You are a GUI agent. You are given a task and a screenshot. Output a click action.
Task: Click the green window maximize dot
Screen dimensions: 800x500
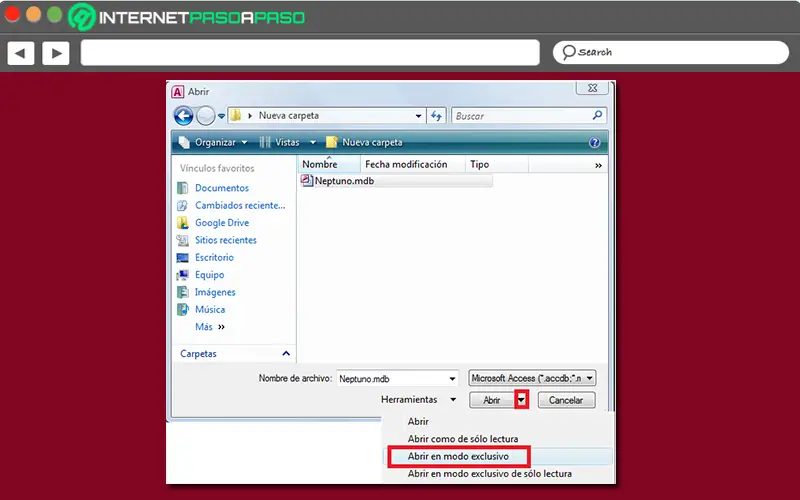pyautogui.click(x=55, y=14)
